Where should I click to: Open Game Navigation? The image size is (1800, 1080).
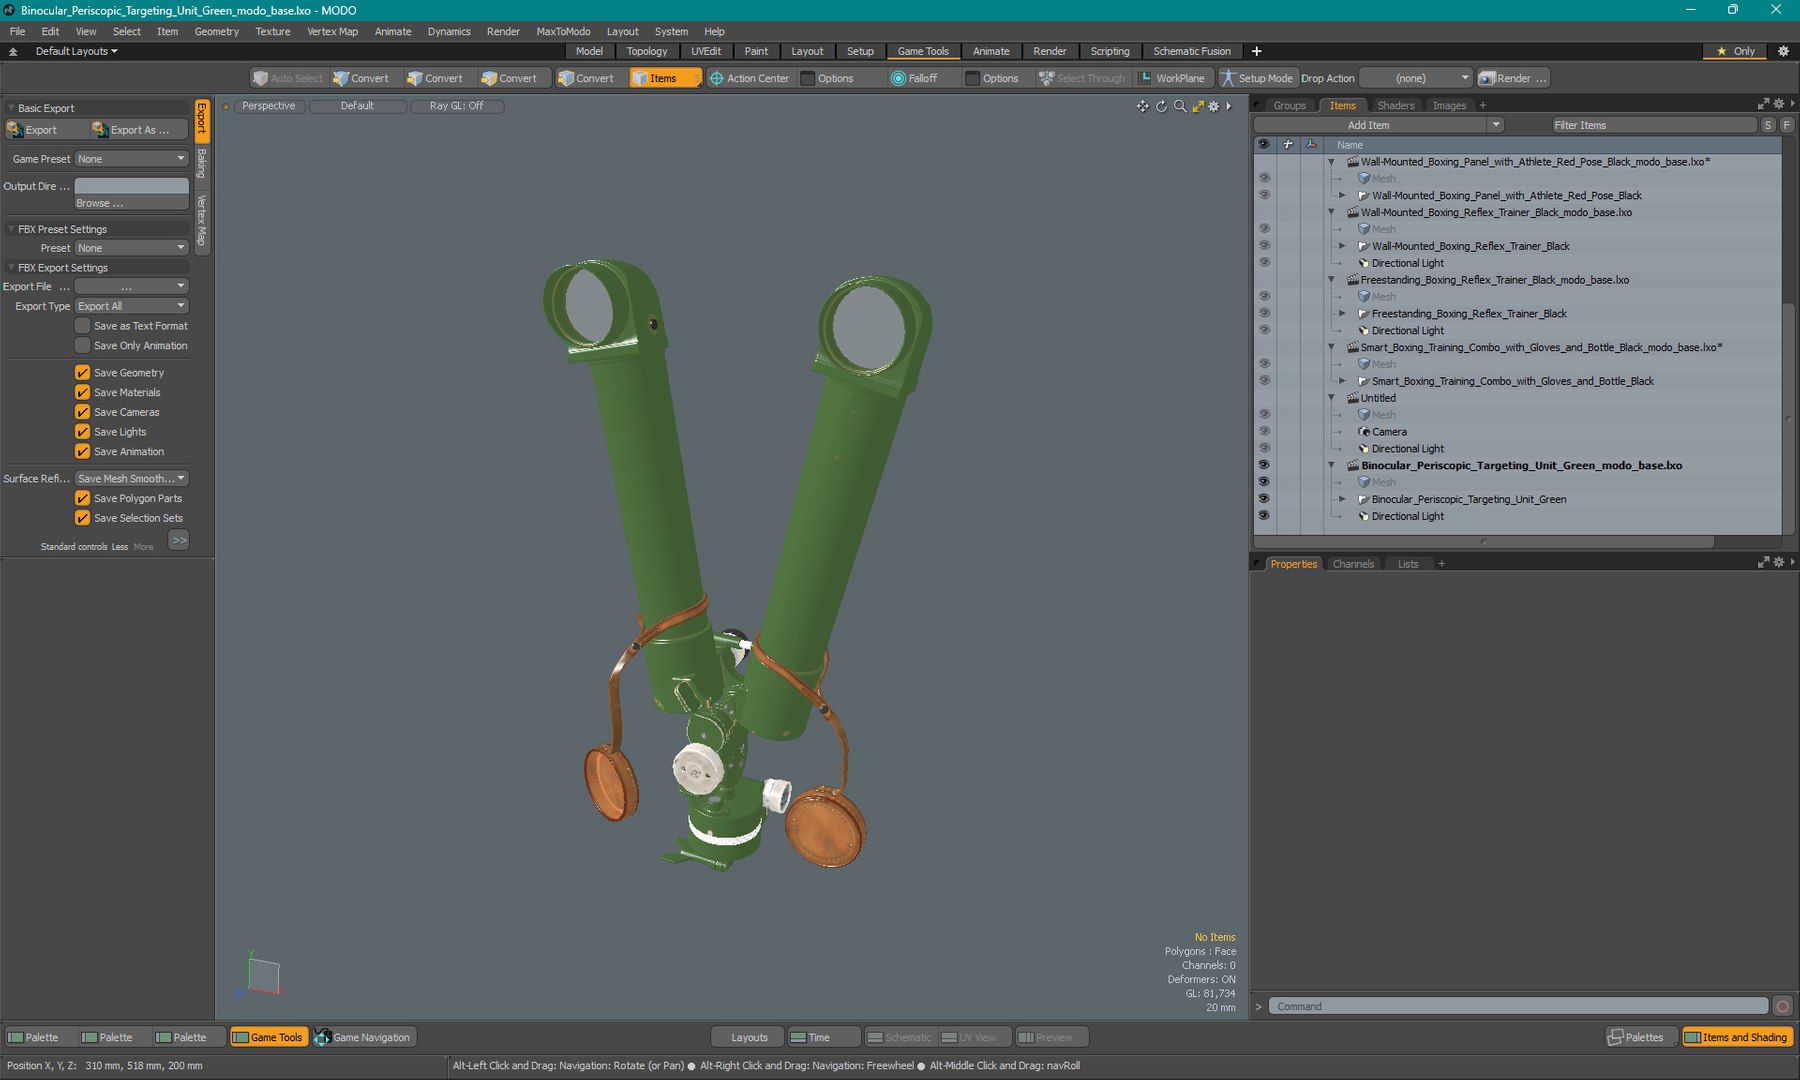pos(362,1037)
